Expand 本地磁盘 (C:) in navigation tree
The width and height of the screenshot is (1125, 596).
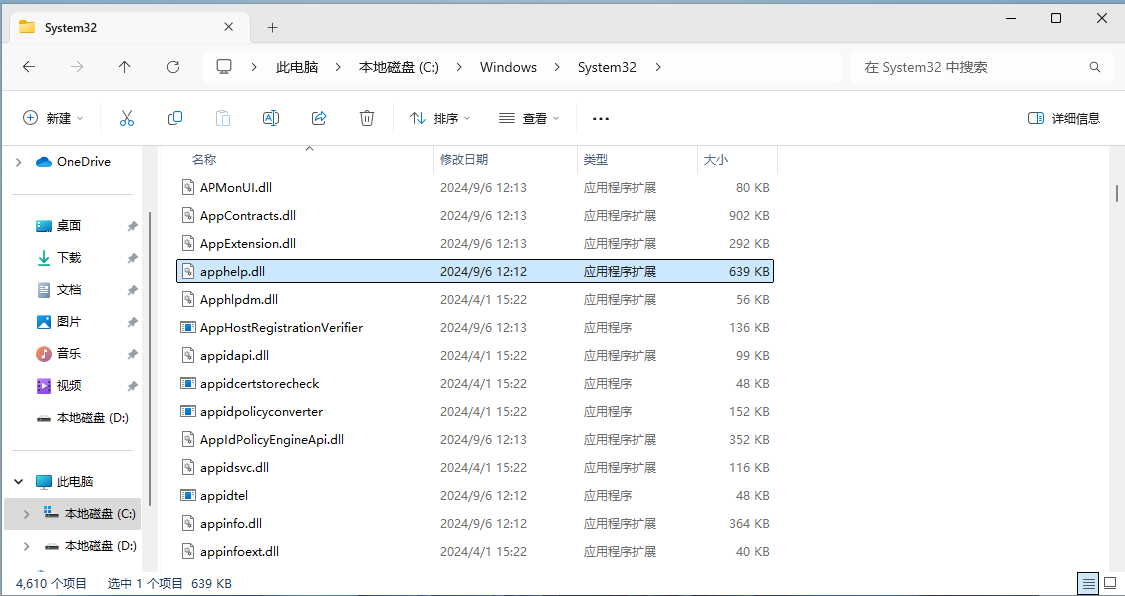pyautogui.click(x=27, y=514)
